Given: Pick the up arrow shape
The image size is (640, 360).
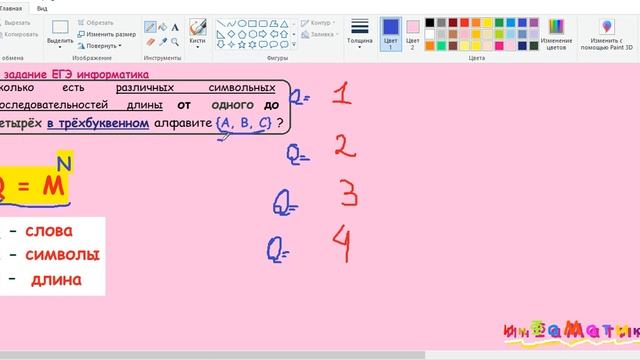Looking at the screenshot, I should [x=284, y=34].
